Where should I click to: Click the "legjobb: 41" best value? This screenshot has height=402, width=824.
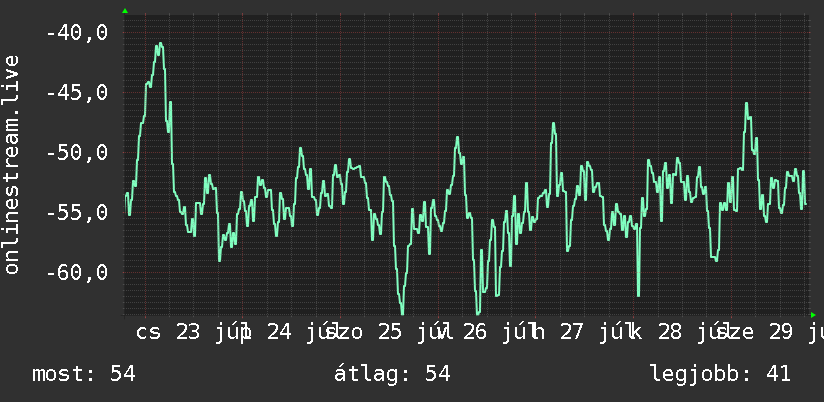point(720,374)
